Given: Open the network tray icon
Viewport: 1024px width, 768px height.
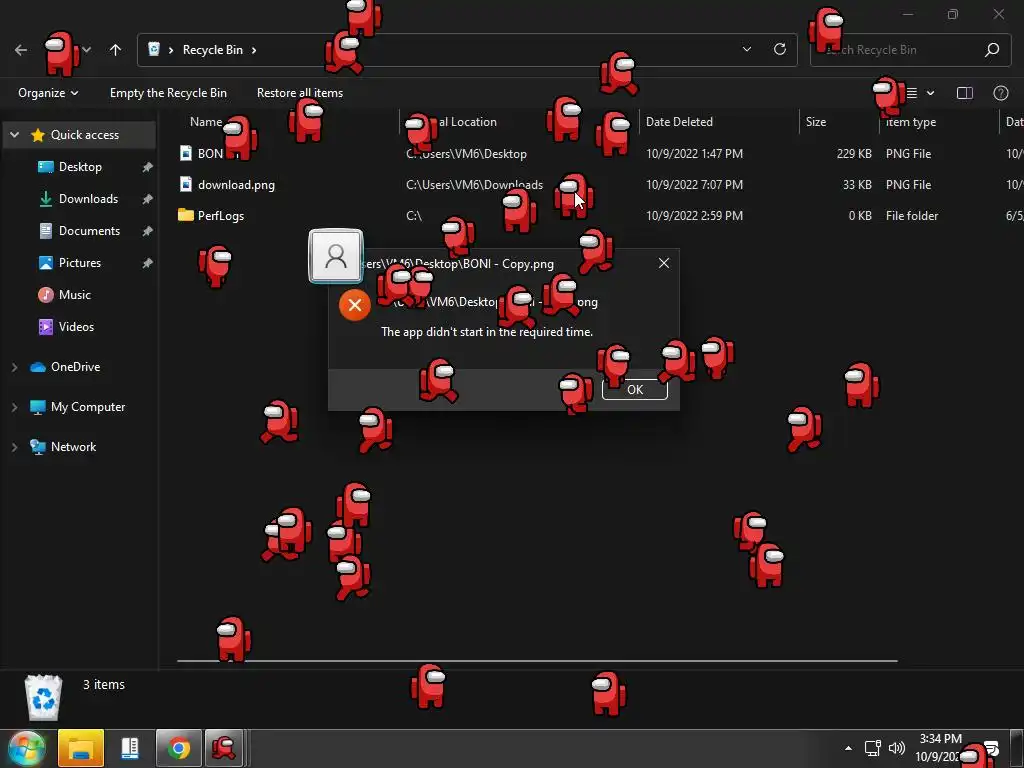Looking at the screenshot, I should (x=872, y=748).
